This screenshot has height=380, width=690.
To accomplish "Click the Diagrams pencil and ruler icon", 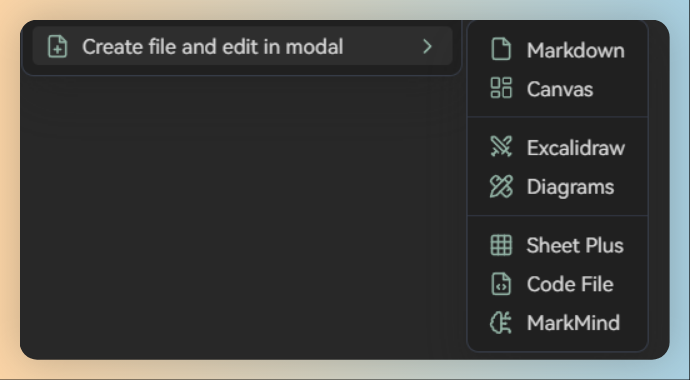I will click(x=501, y=186).
